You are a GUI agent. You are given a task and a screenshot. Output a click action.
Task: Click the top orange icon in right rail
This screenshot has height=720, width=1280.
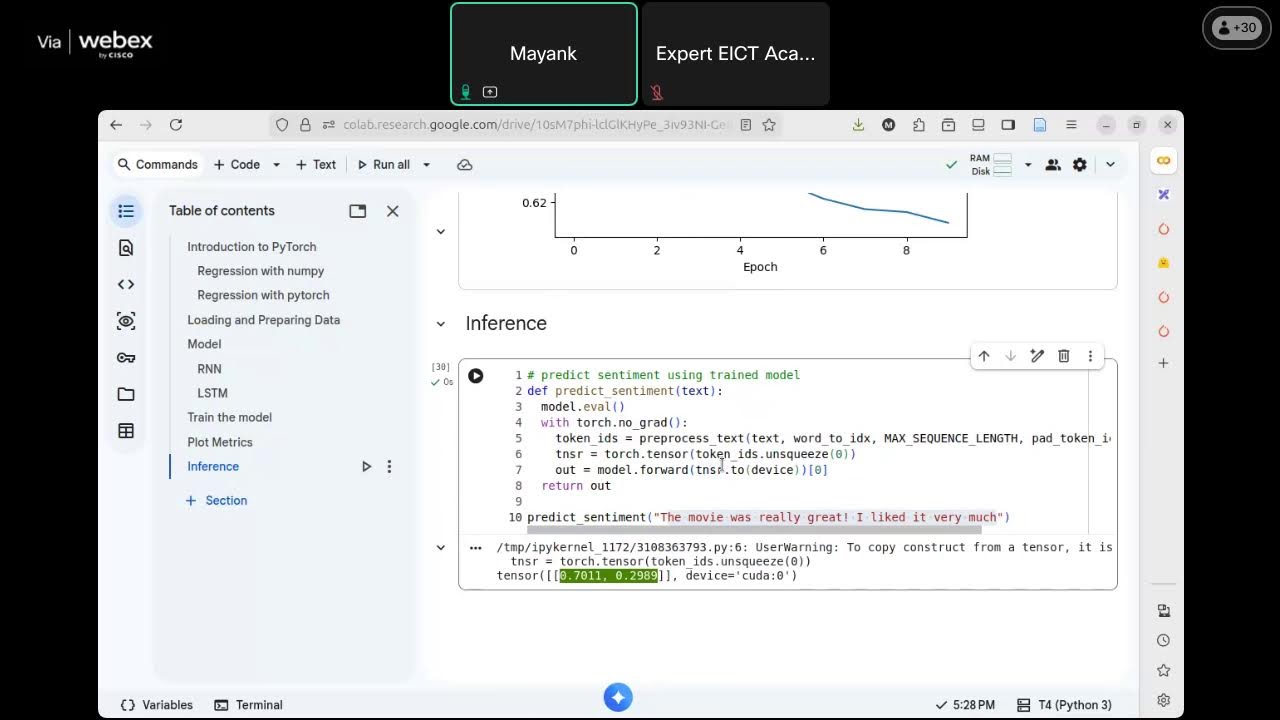pyautogui.click(x=1163, y=161)
